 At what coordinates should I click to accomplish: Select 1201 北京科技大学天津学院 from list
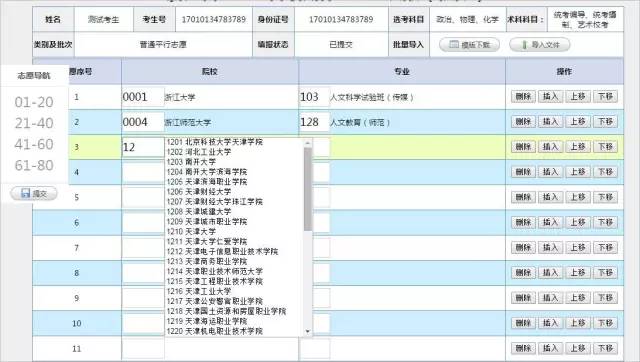pos(215,142)
